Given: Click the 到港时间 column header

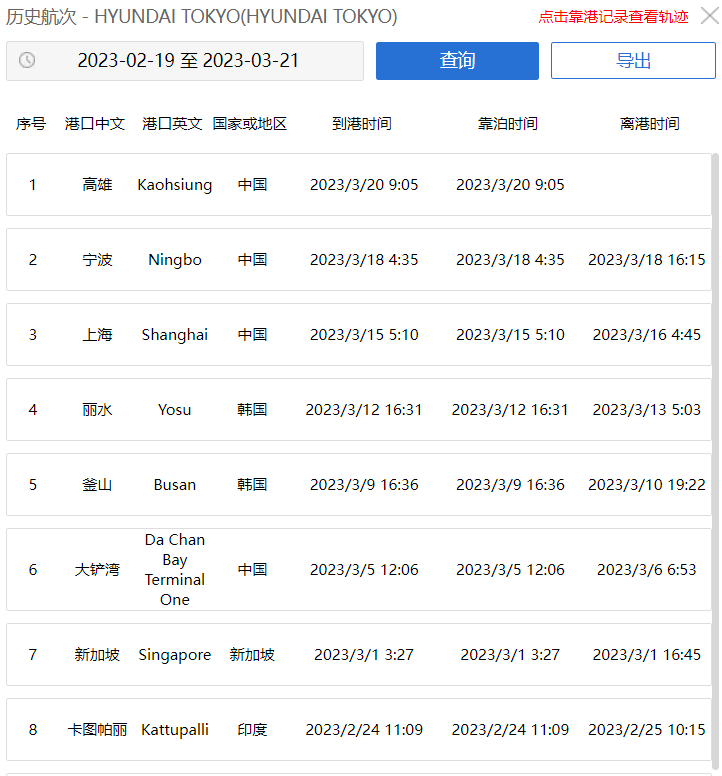Looking at the screenshot, I should tap(362, 124).
